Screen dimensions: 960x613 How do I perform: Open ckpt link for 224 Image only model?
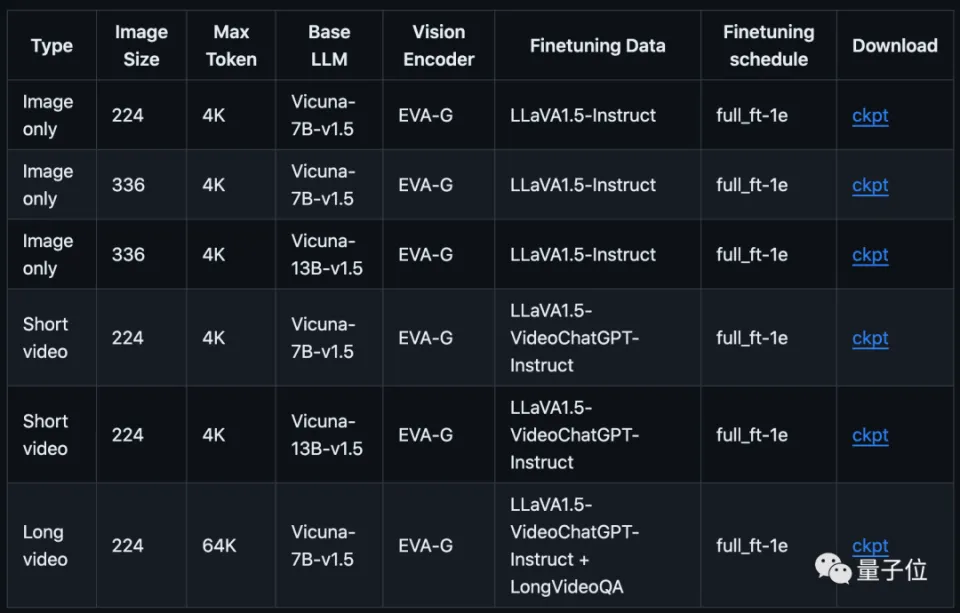[x=870, y=115]
